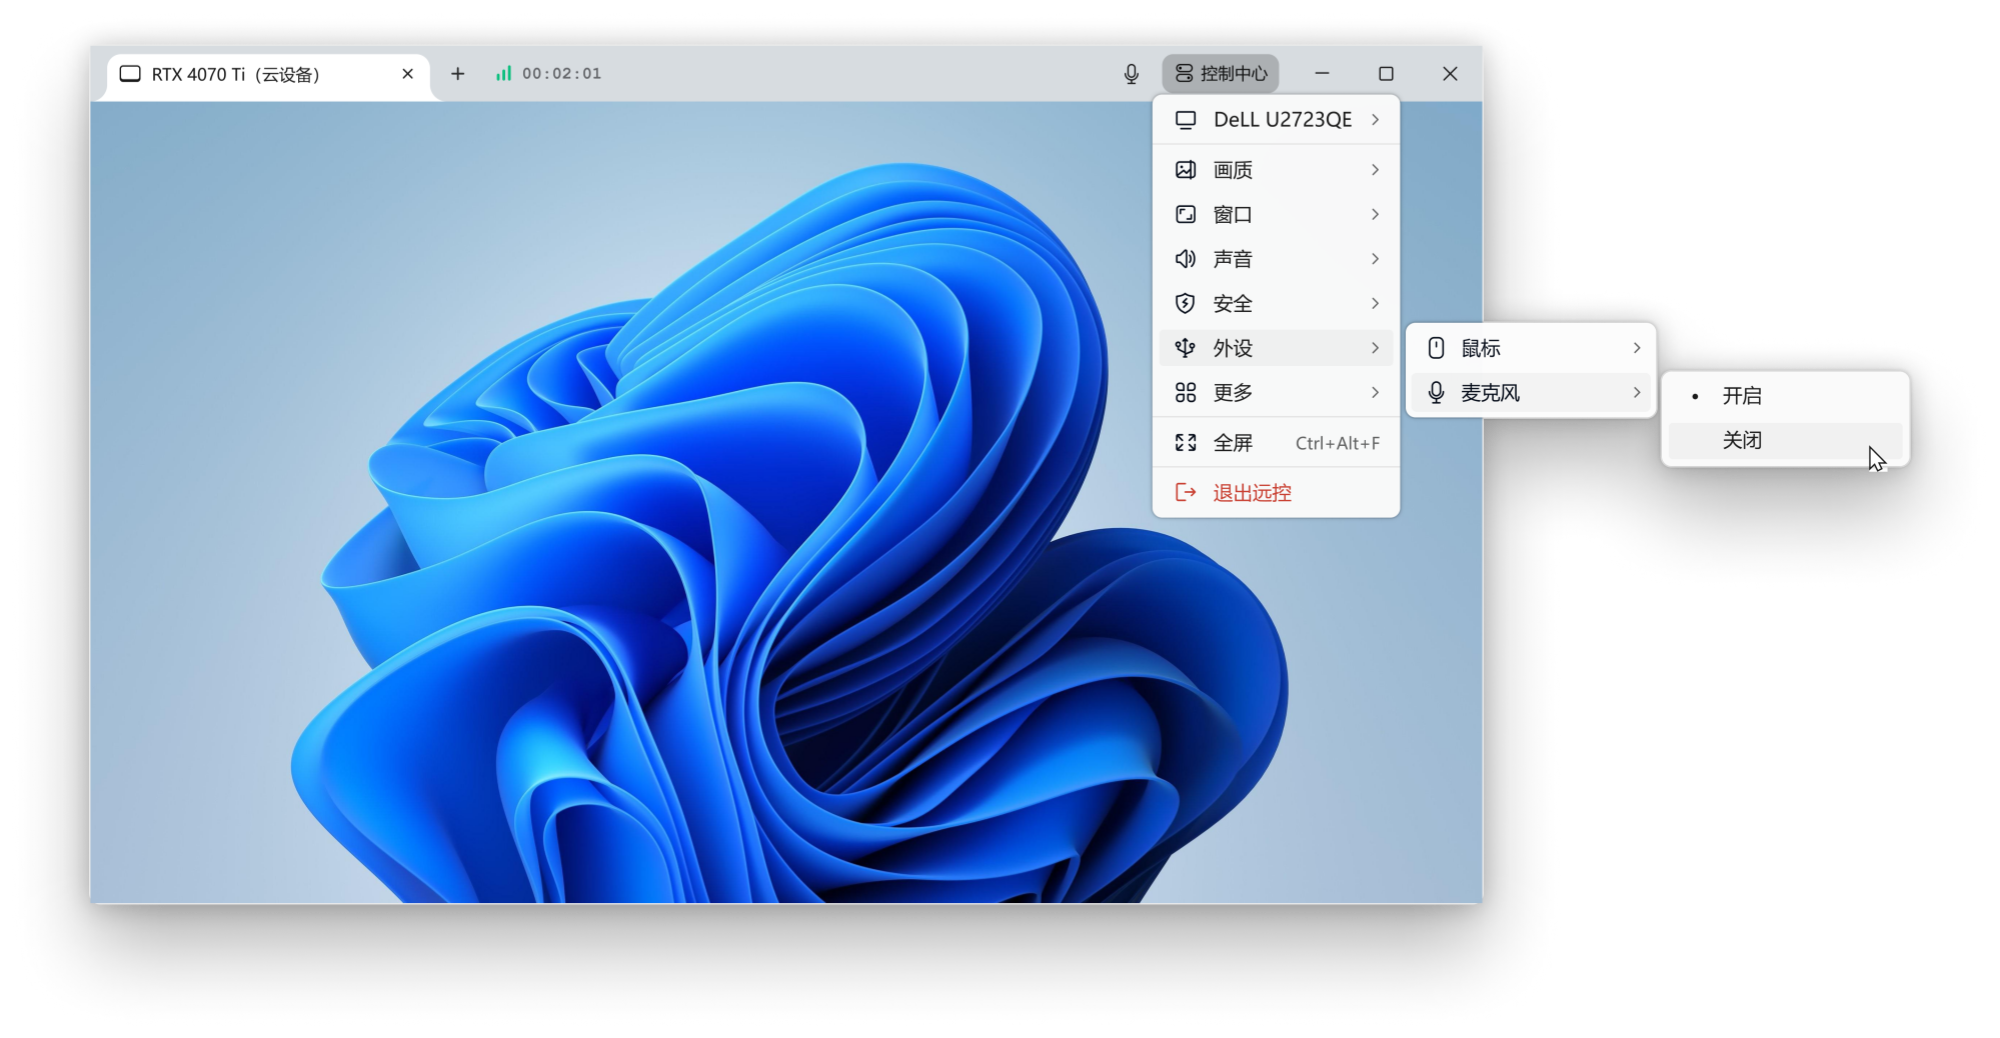Expand the 外设 submenu chevron
2000x1038 pixels.
[1376, 348]
